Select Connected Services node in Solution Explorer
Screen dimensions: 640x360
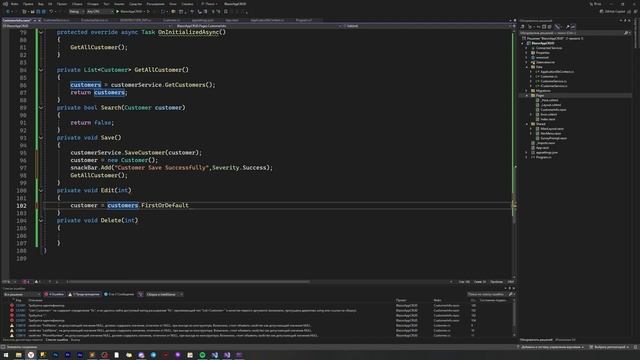(x=549, y=48)
